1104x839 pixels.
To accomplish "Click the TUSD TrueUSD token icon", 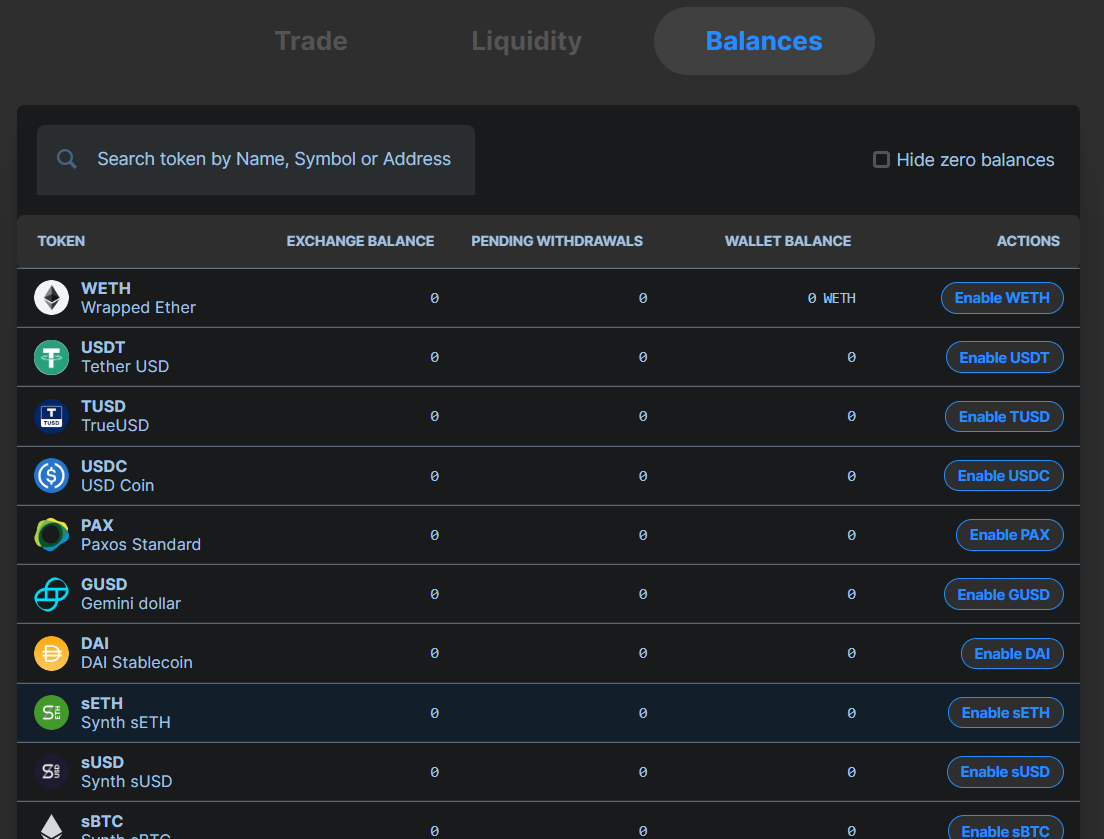I will click(51, 416).
